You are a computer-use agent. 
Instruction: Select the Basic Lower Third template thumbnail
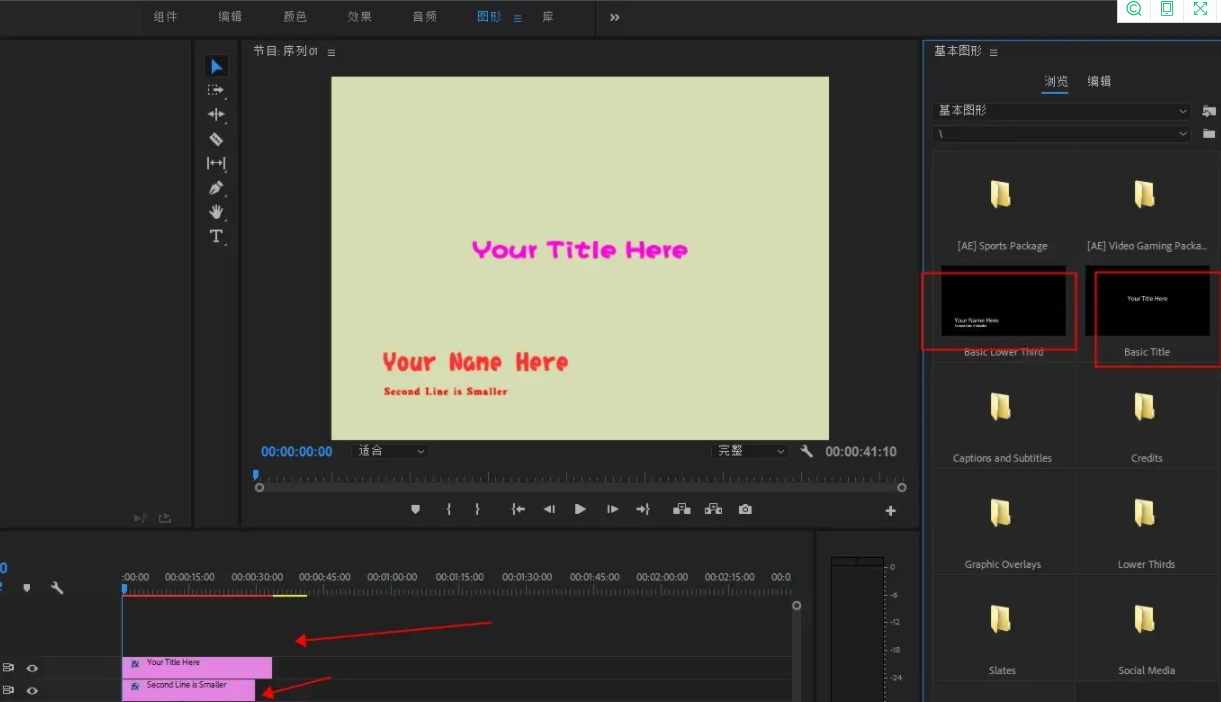[1002, 301]
